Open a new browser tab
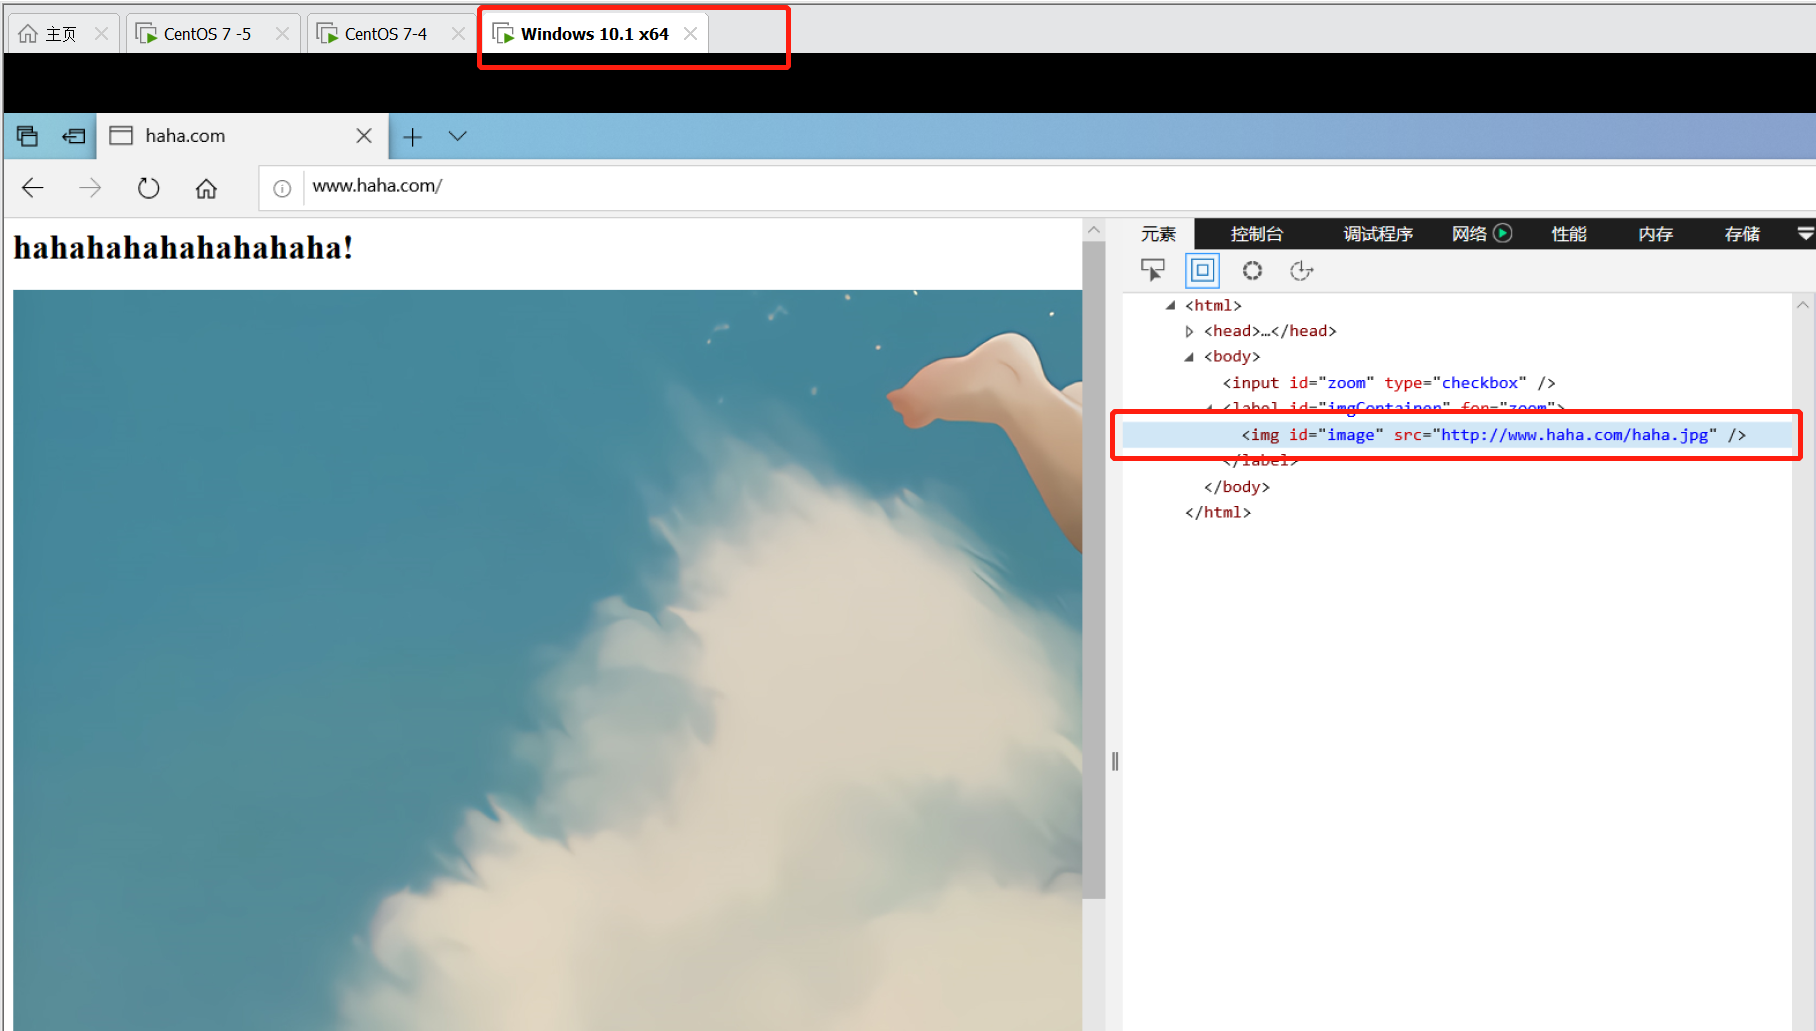 click(412, 137)
